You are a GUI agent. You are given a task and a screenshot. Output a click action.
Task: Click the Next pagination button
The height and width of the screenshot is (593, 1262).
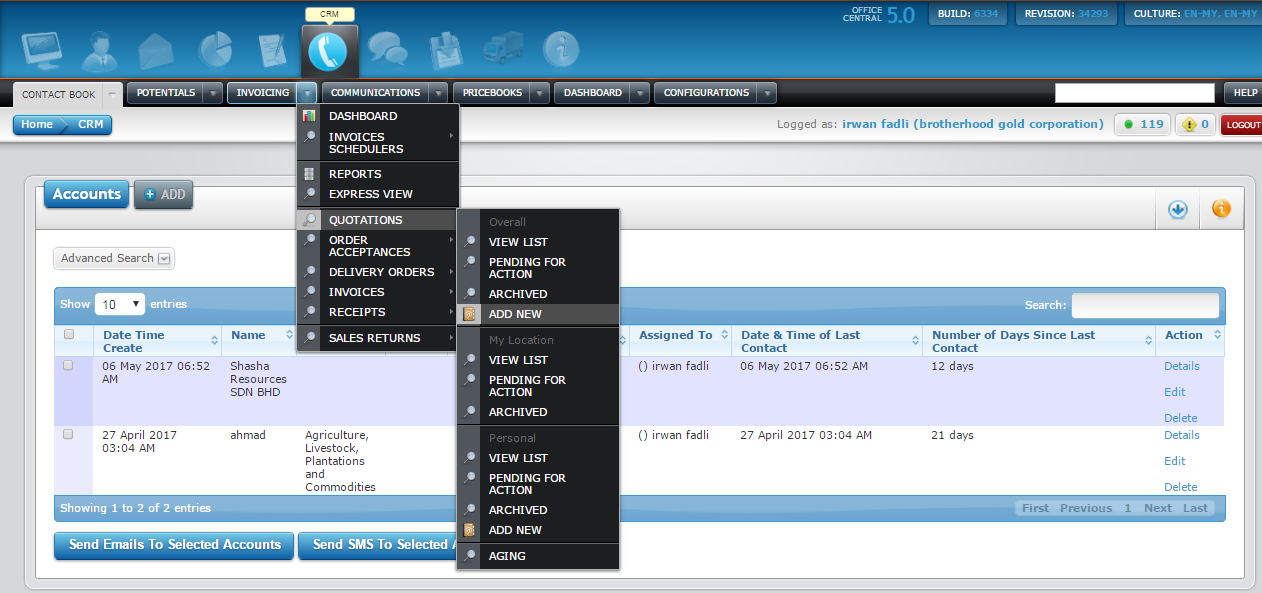[x=1158, y=508]
